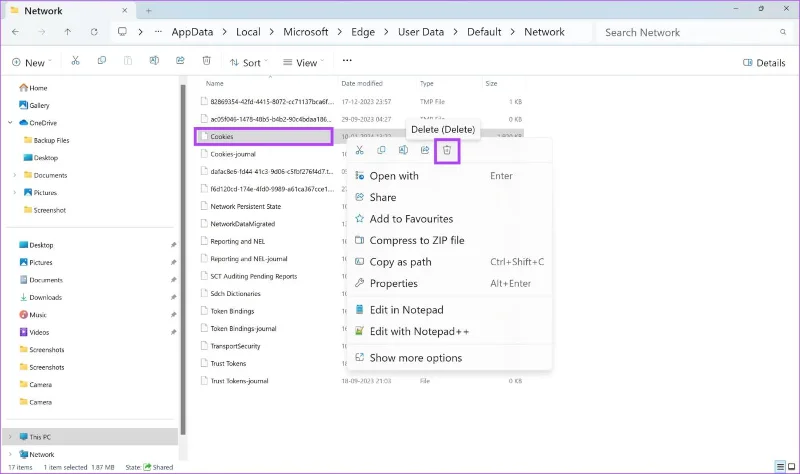800x474 pixels.
Task: Go up one folder level arrow
Action: [x=68, y=32]
